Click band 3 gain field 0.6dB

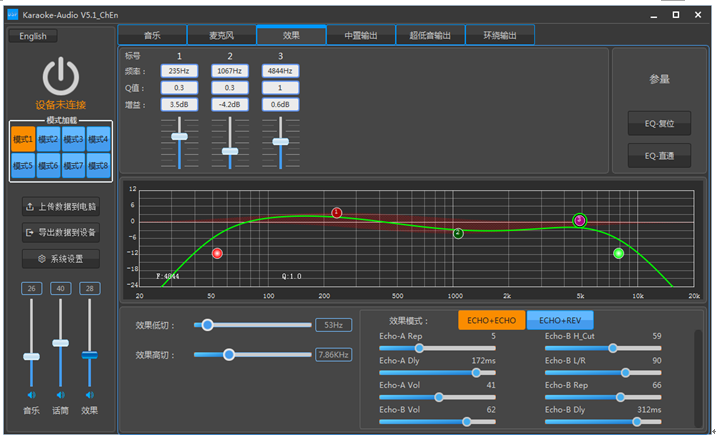pyautogui.click(x=280, y=105)
